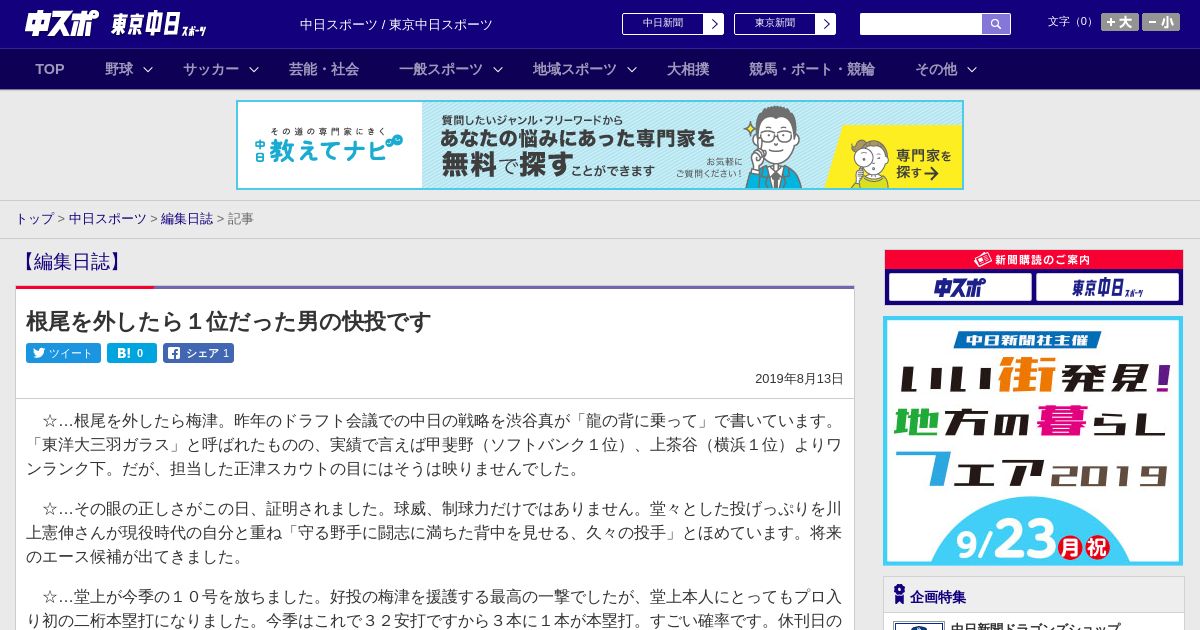Viewport: 1200px width, 630px height.
Task: Go to 中日スポーツ breadcrumb link
Action: tap(107, 218)
